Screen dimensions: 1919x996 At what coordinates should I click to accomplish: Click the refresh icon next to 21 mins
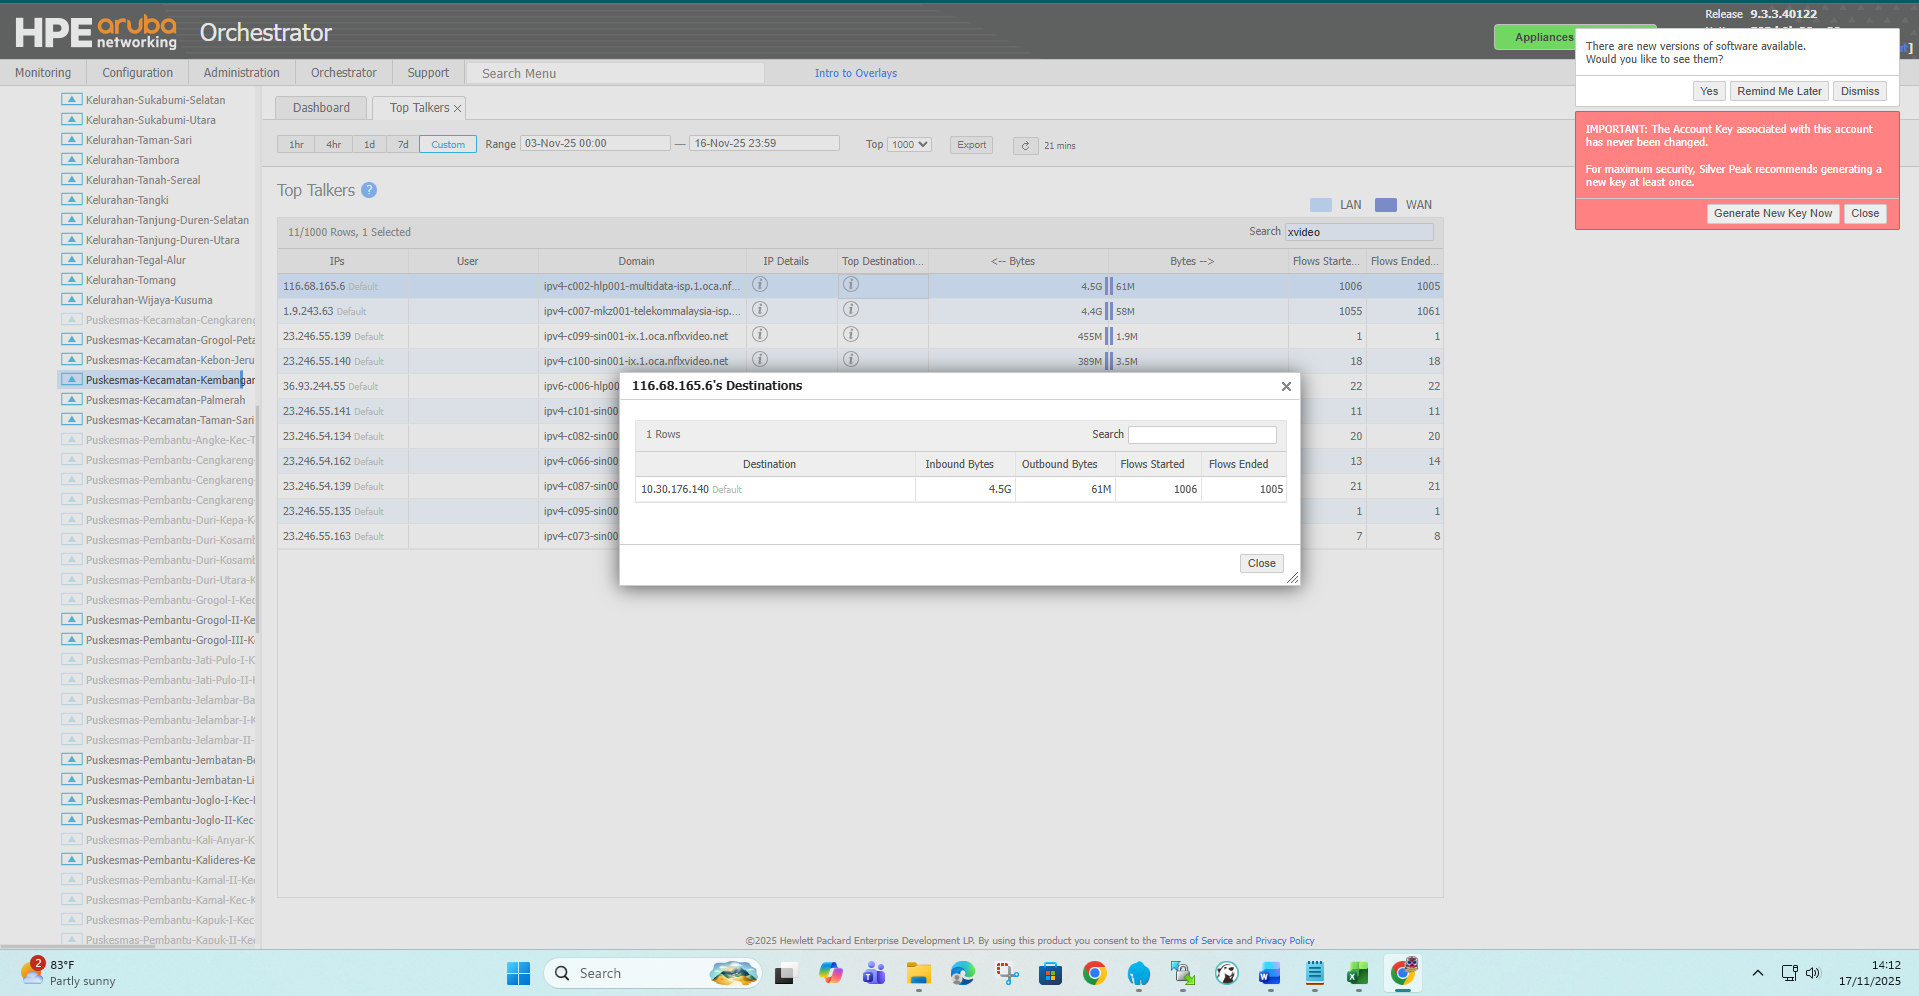click(1025, 146)
